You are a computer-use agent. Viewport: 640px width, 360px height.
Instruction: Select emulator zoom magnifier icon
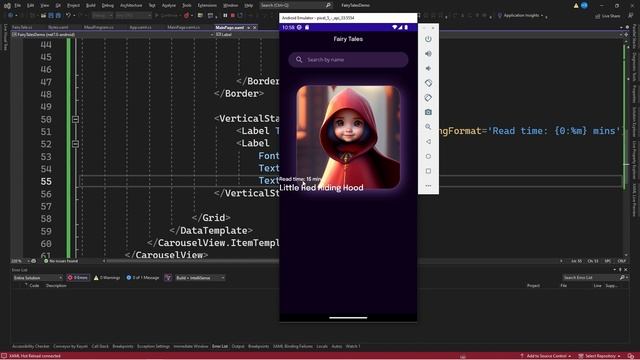coord(428,127)
